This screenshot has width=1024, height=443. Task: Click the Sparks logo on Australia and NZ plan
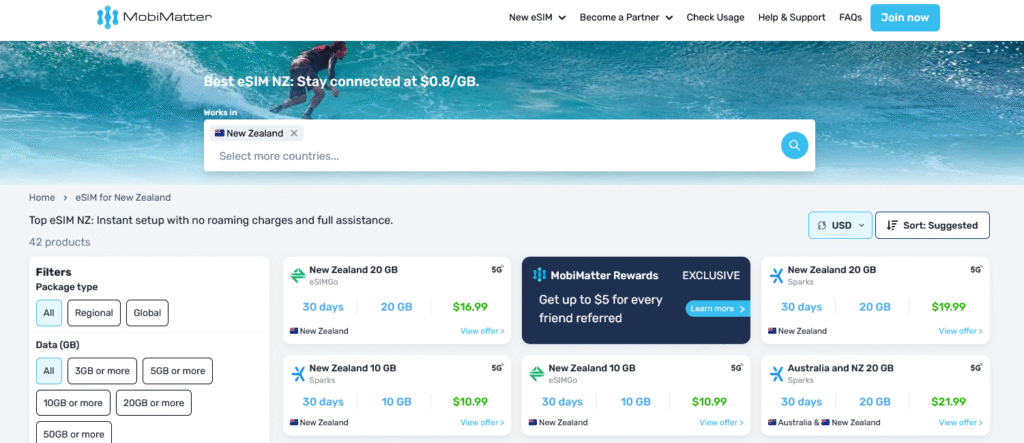coord(776,374)
